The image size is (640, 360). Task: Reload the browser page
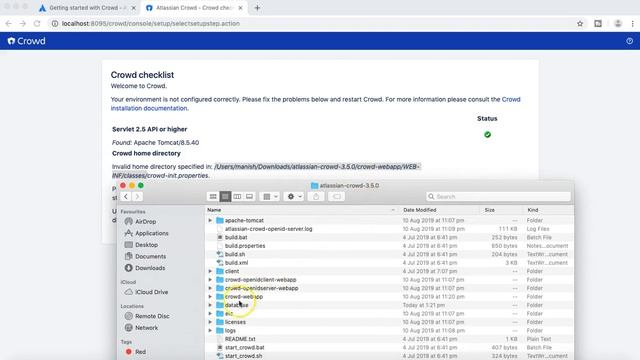pos(37,24)
